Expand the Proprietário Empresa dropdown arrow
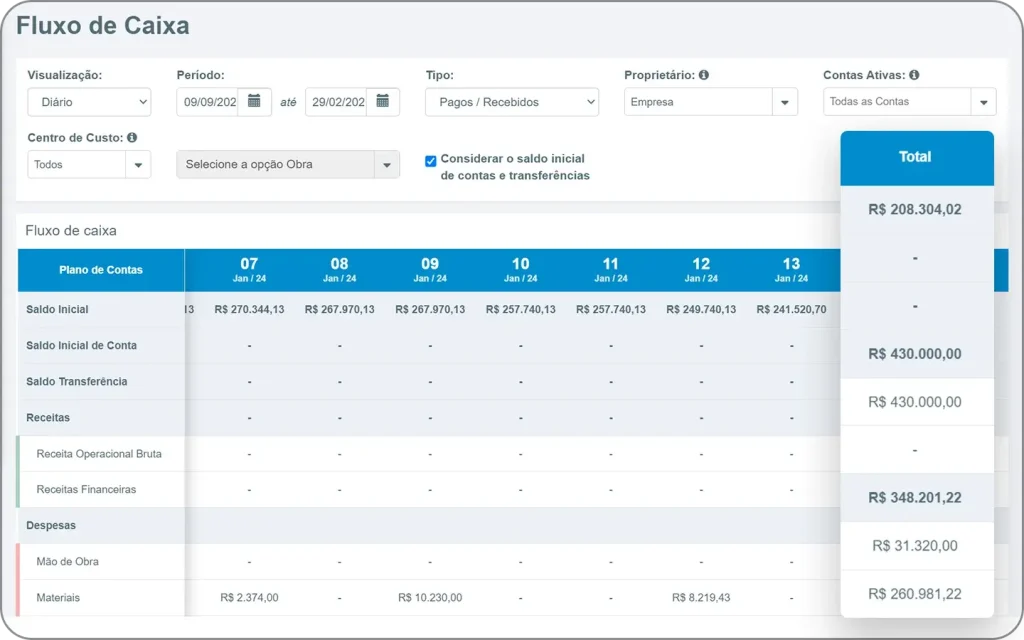The image size is (1024, 640). (784, 102)
